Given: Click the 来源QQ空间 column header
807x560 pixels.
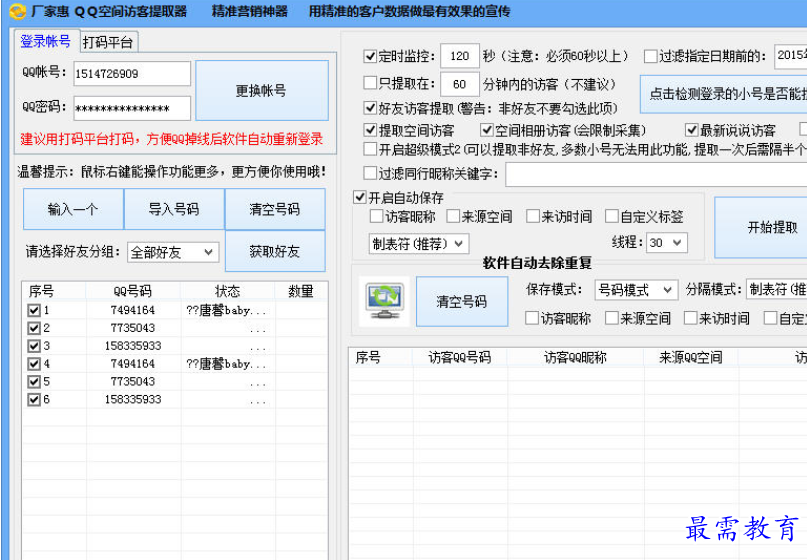Looking at the screenshot, I should pos(691,357).
